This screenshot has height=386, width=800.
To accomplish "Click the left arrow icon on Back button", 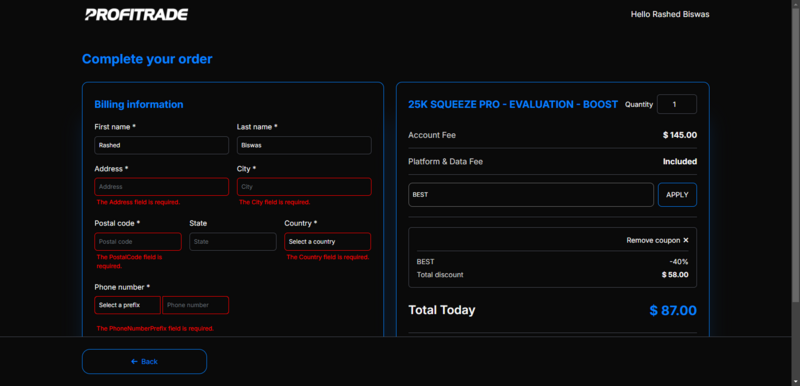I will [x=134, y=362].
